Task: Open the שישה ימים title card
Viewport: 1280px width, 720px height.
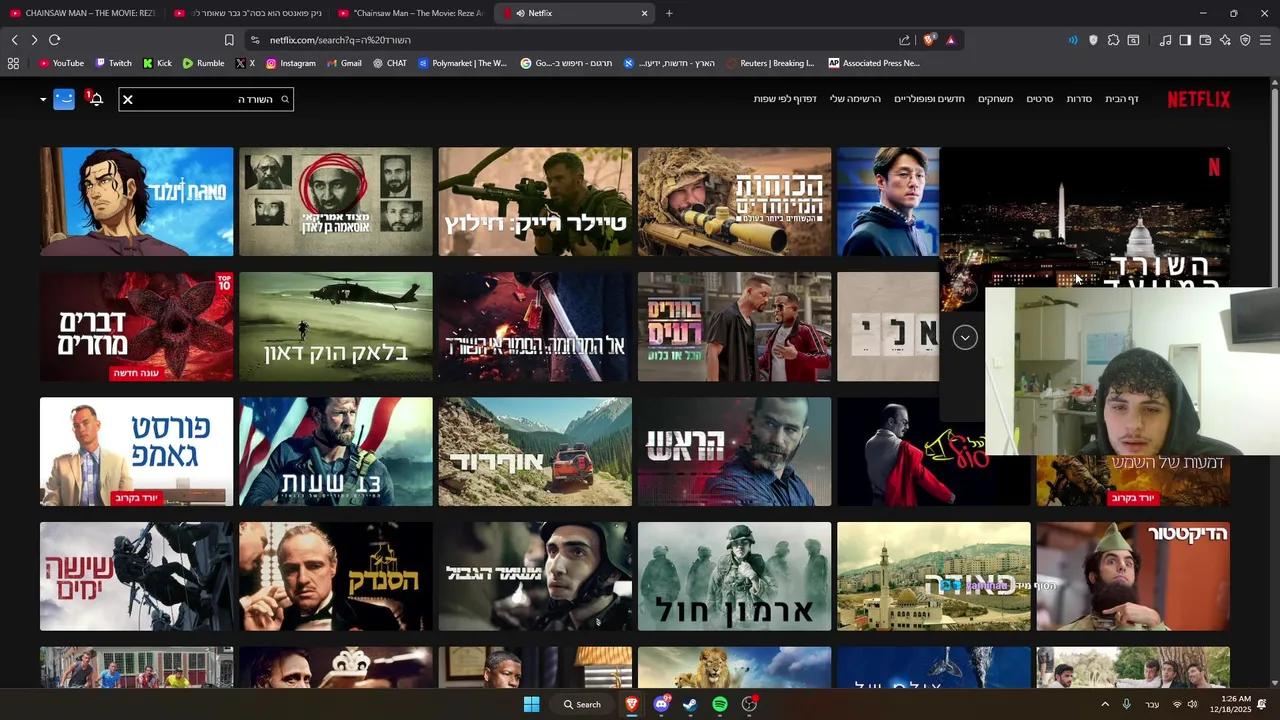Action: (x=136, y=576)
